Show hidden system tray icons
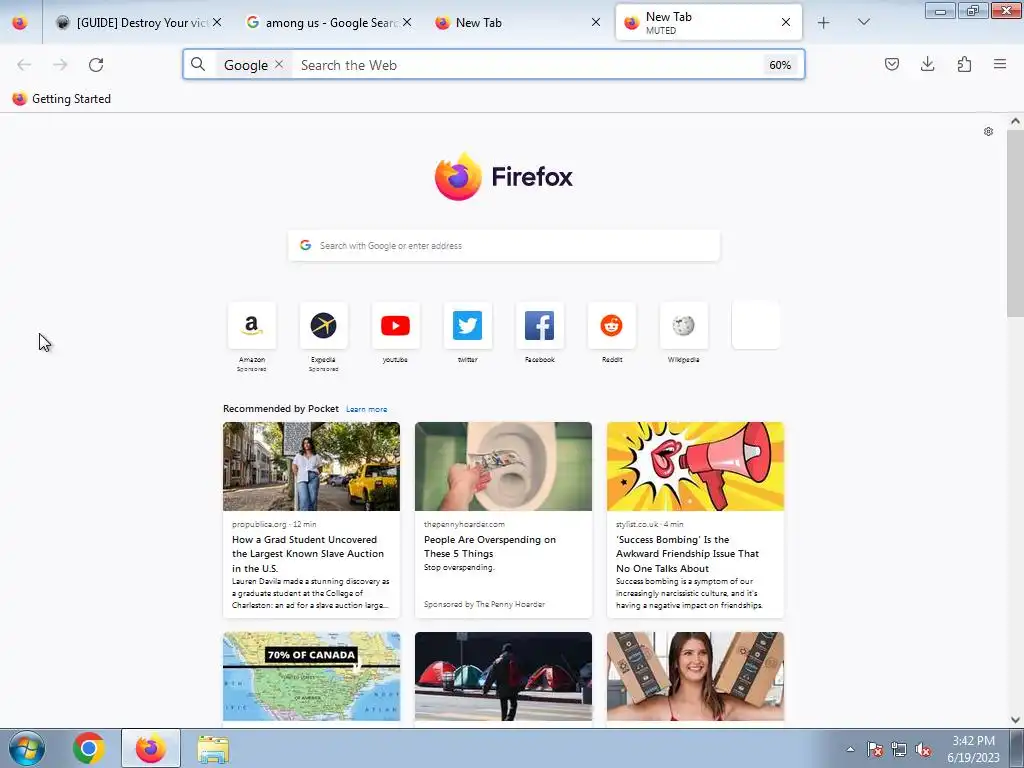Image resolution: width=1024 pixels, height=768 pixels. point(850,749)
